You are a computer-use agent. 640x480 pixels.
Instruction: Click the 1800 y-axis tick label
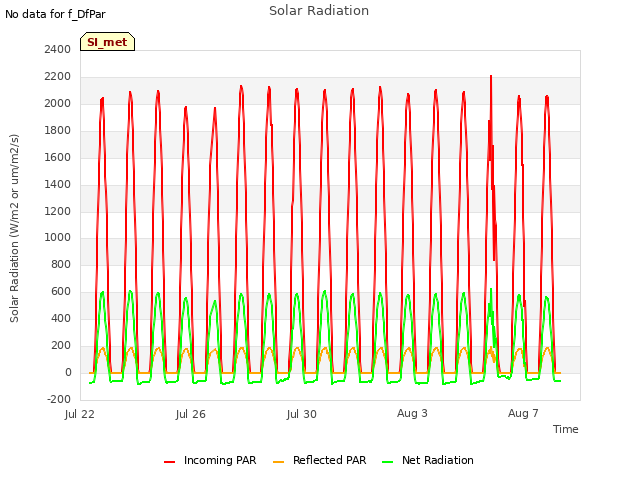[x=58, y=131]
